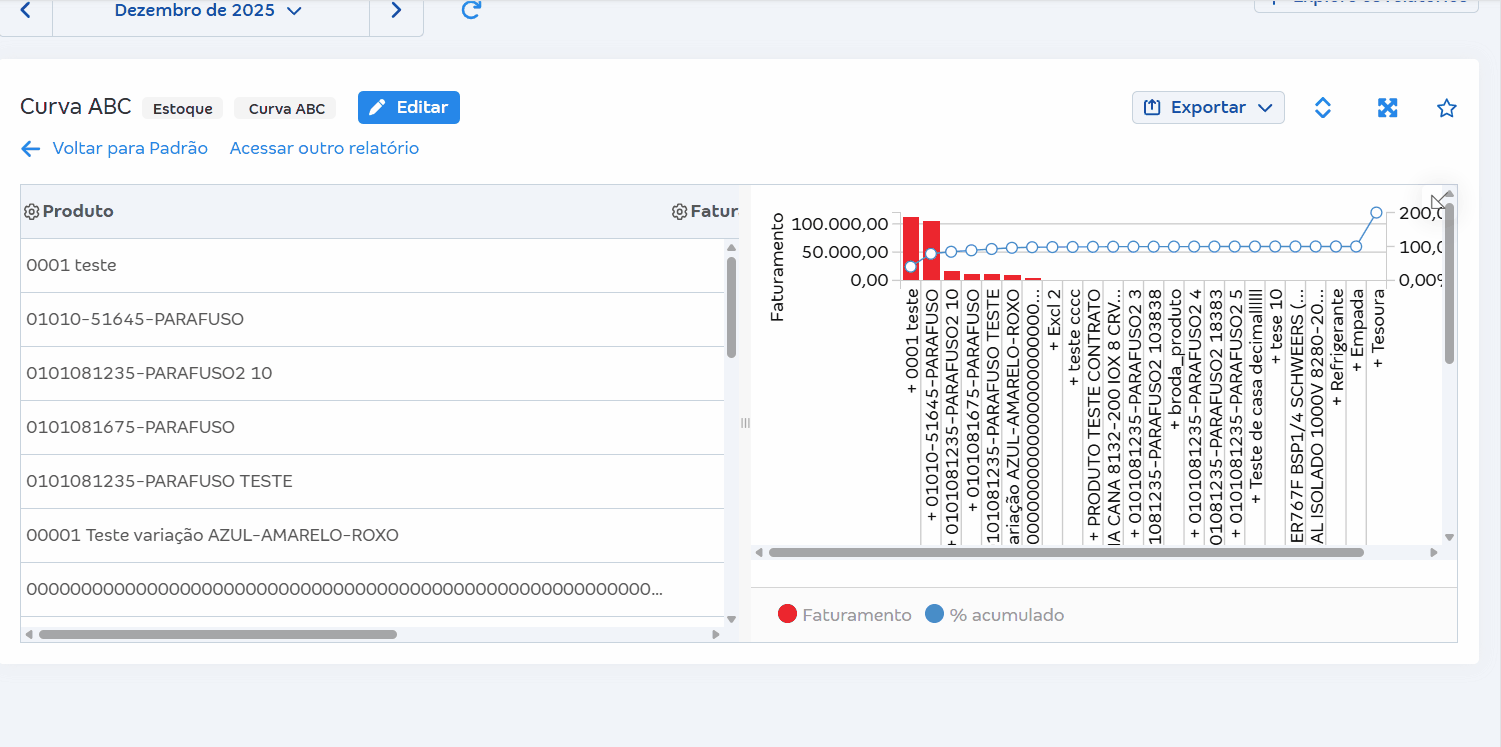Open the Faturamento column settings gear
This screenshot has height=747, width=1501.
tap(679, 212)
